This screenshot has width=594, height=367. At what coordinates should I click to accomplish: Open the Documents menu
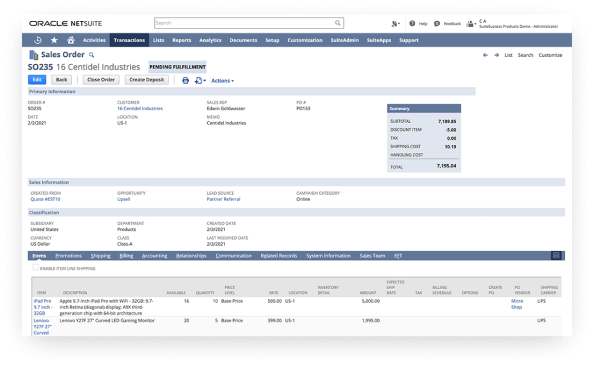243,40
